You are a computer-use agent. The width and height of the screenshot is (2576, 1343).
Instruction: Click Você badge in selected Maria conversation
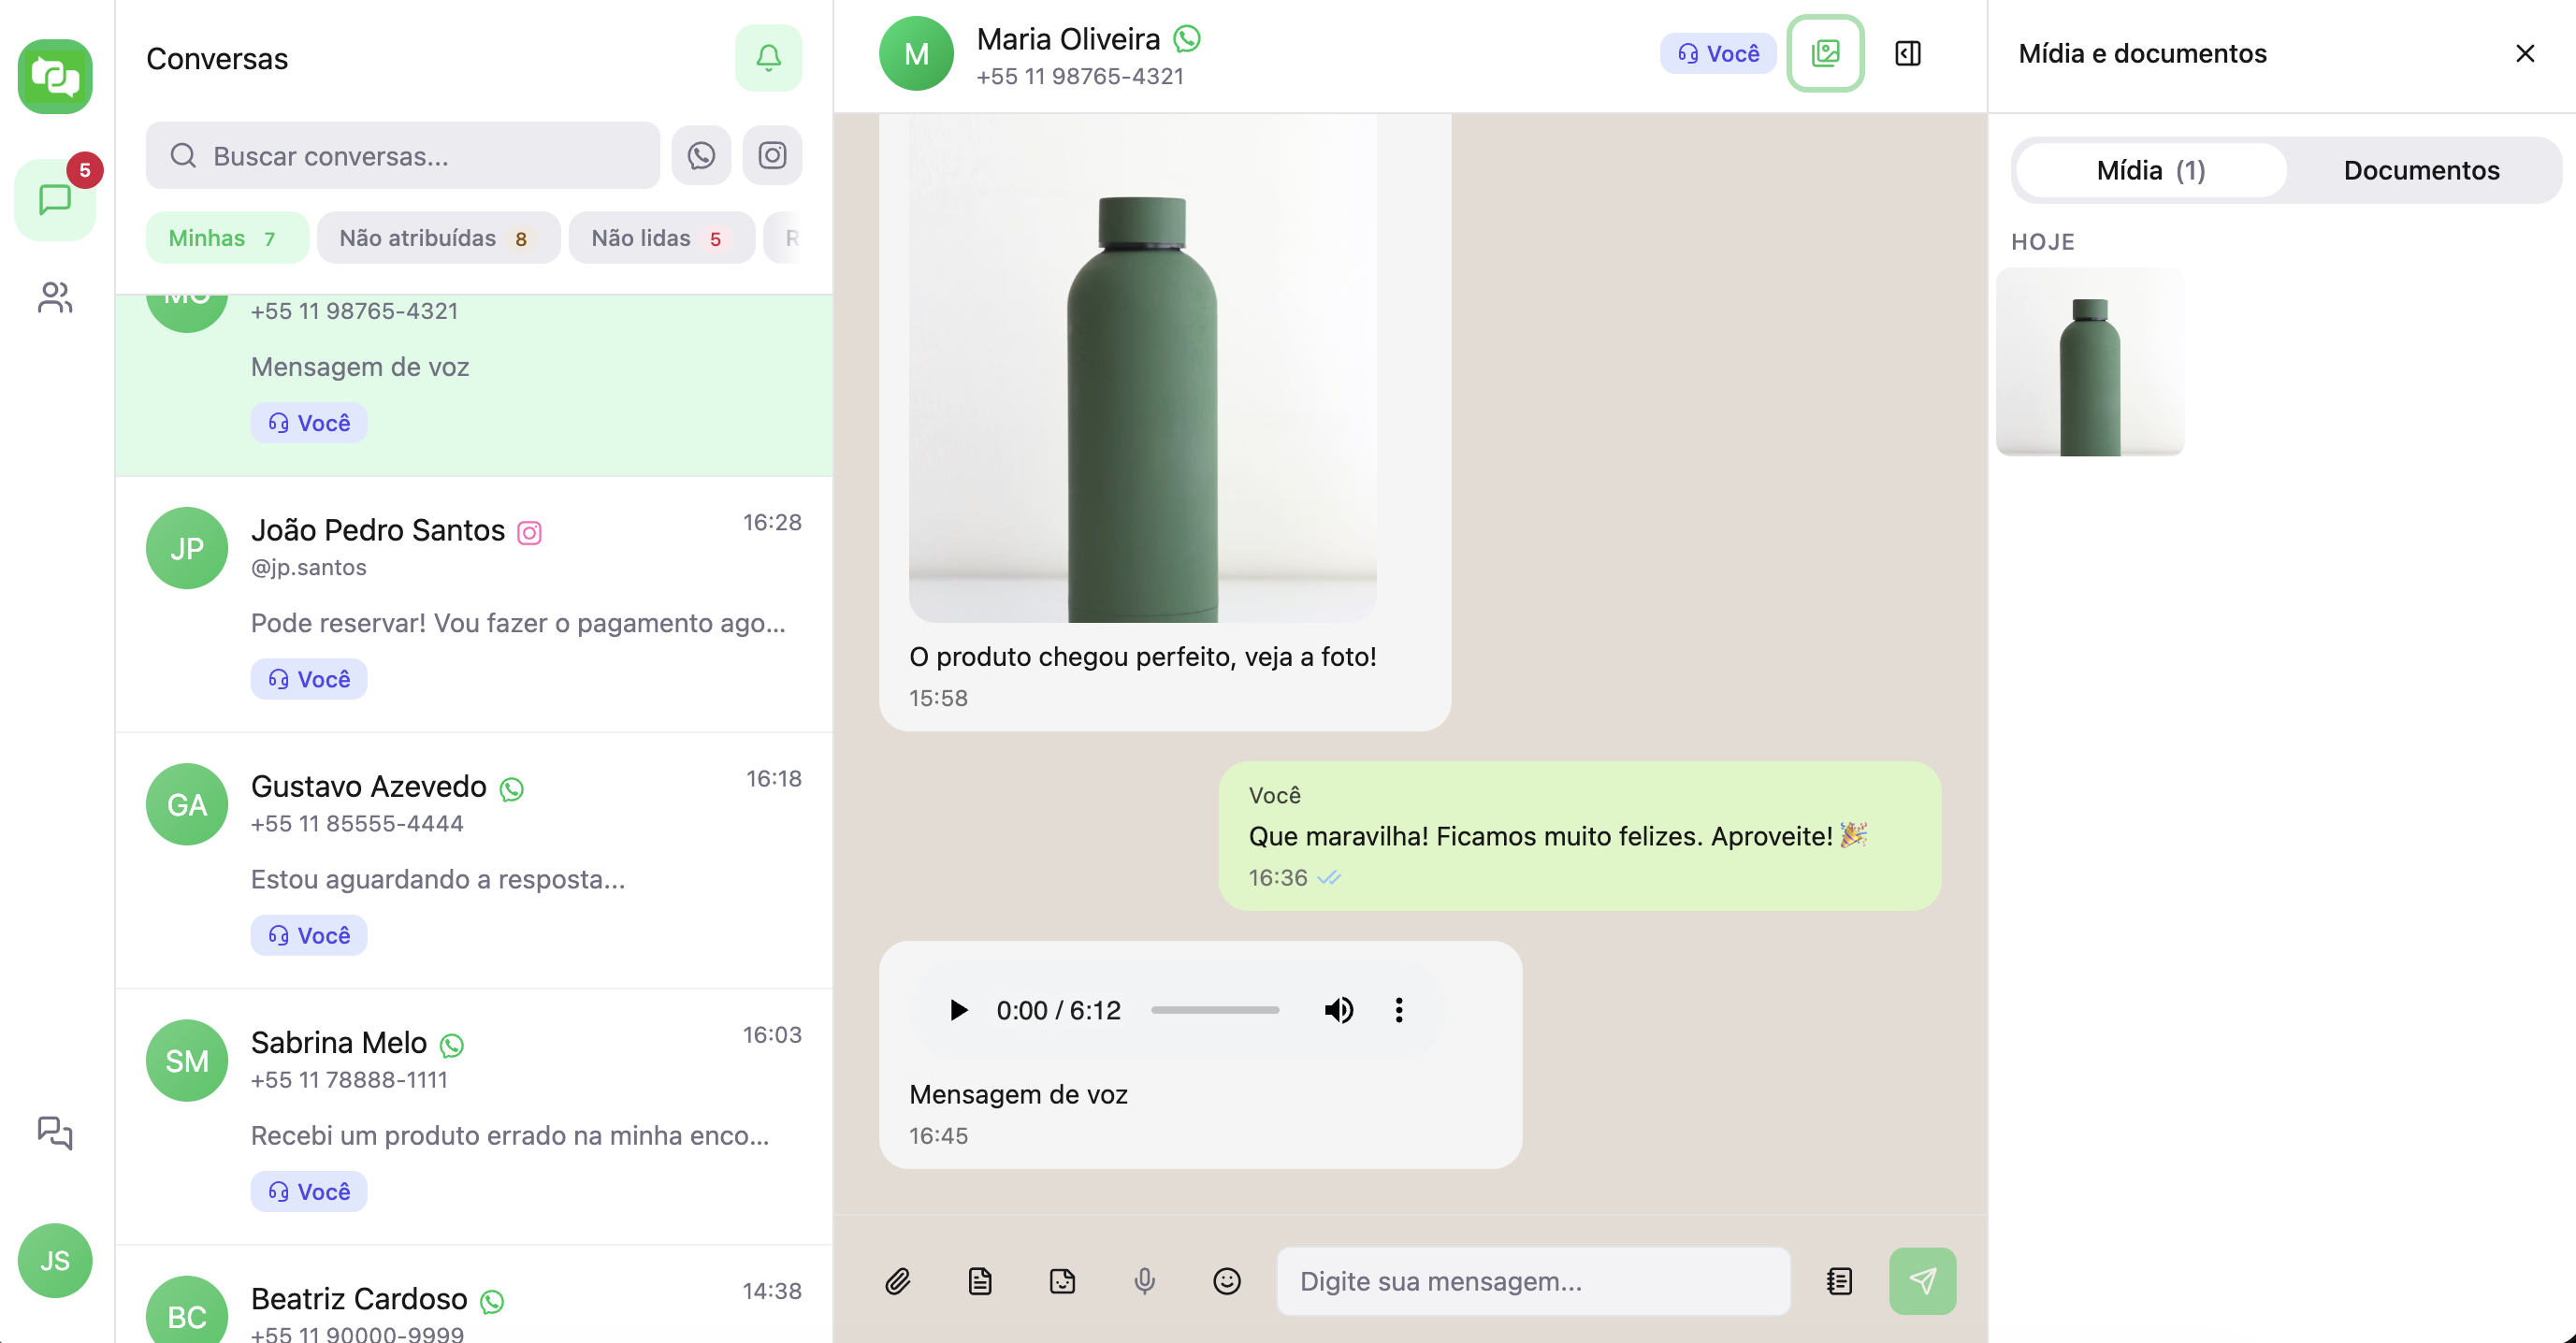pos(309,423)
